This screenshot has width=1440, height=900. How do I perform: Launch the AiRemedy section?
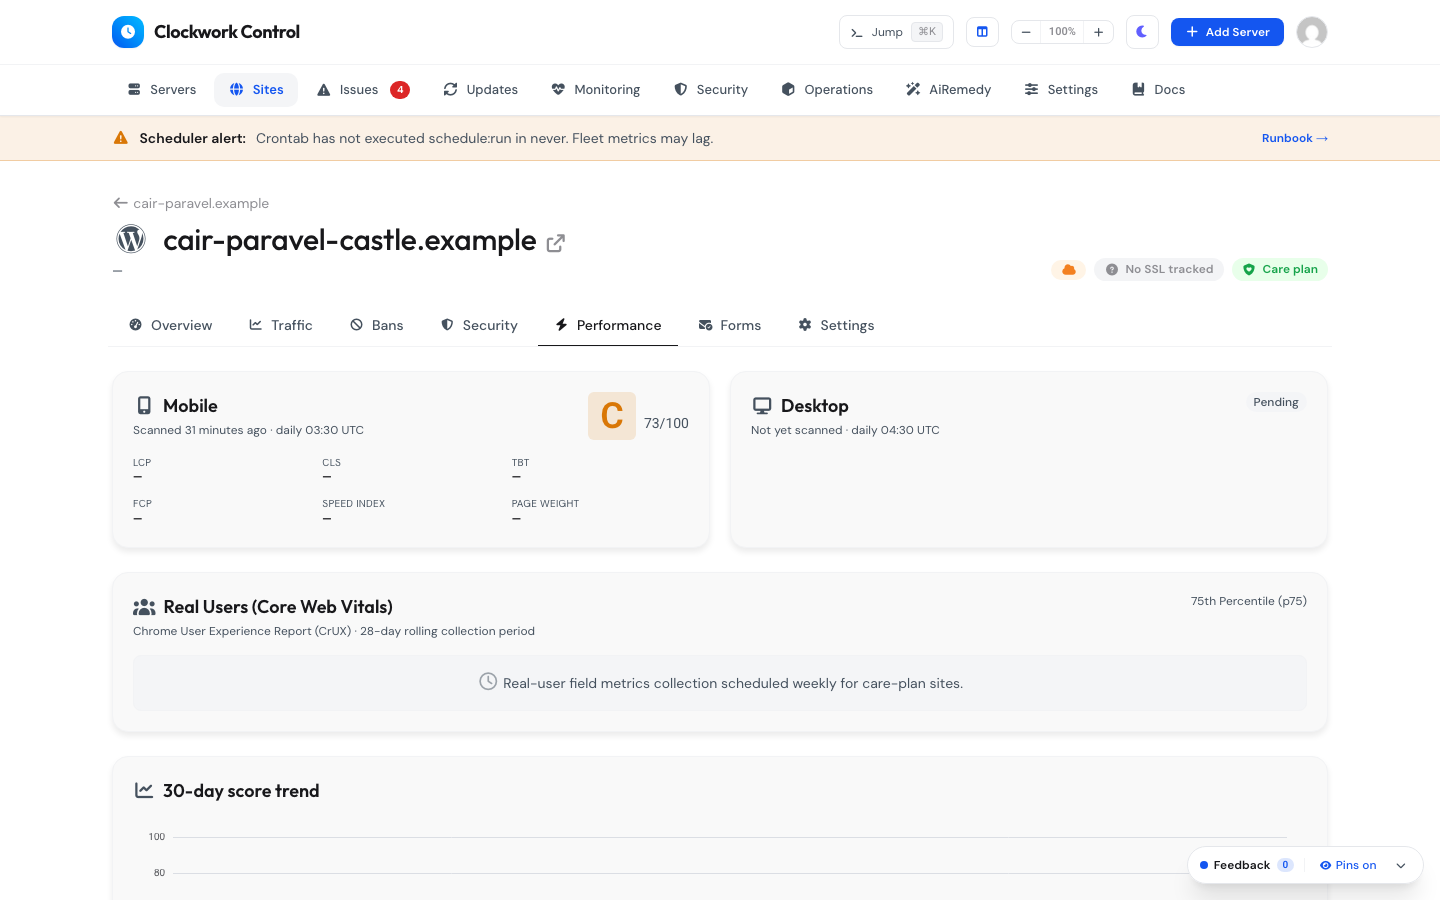948,90
